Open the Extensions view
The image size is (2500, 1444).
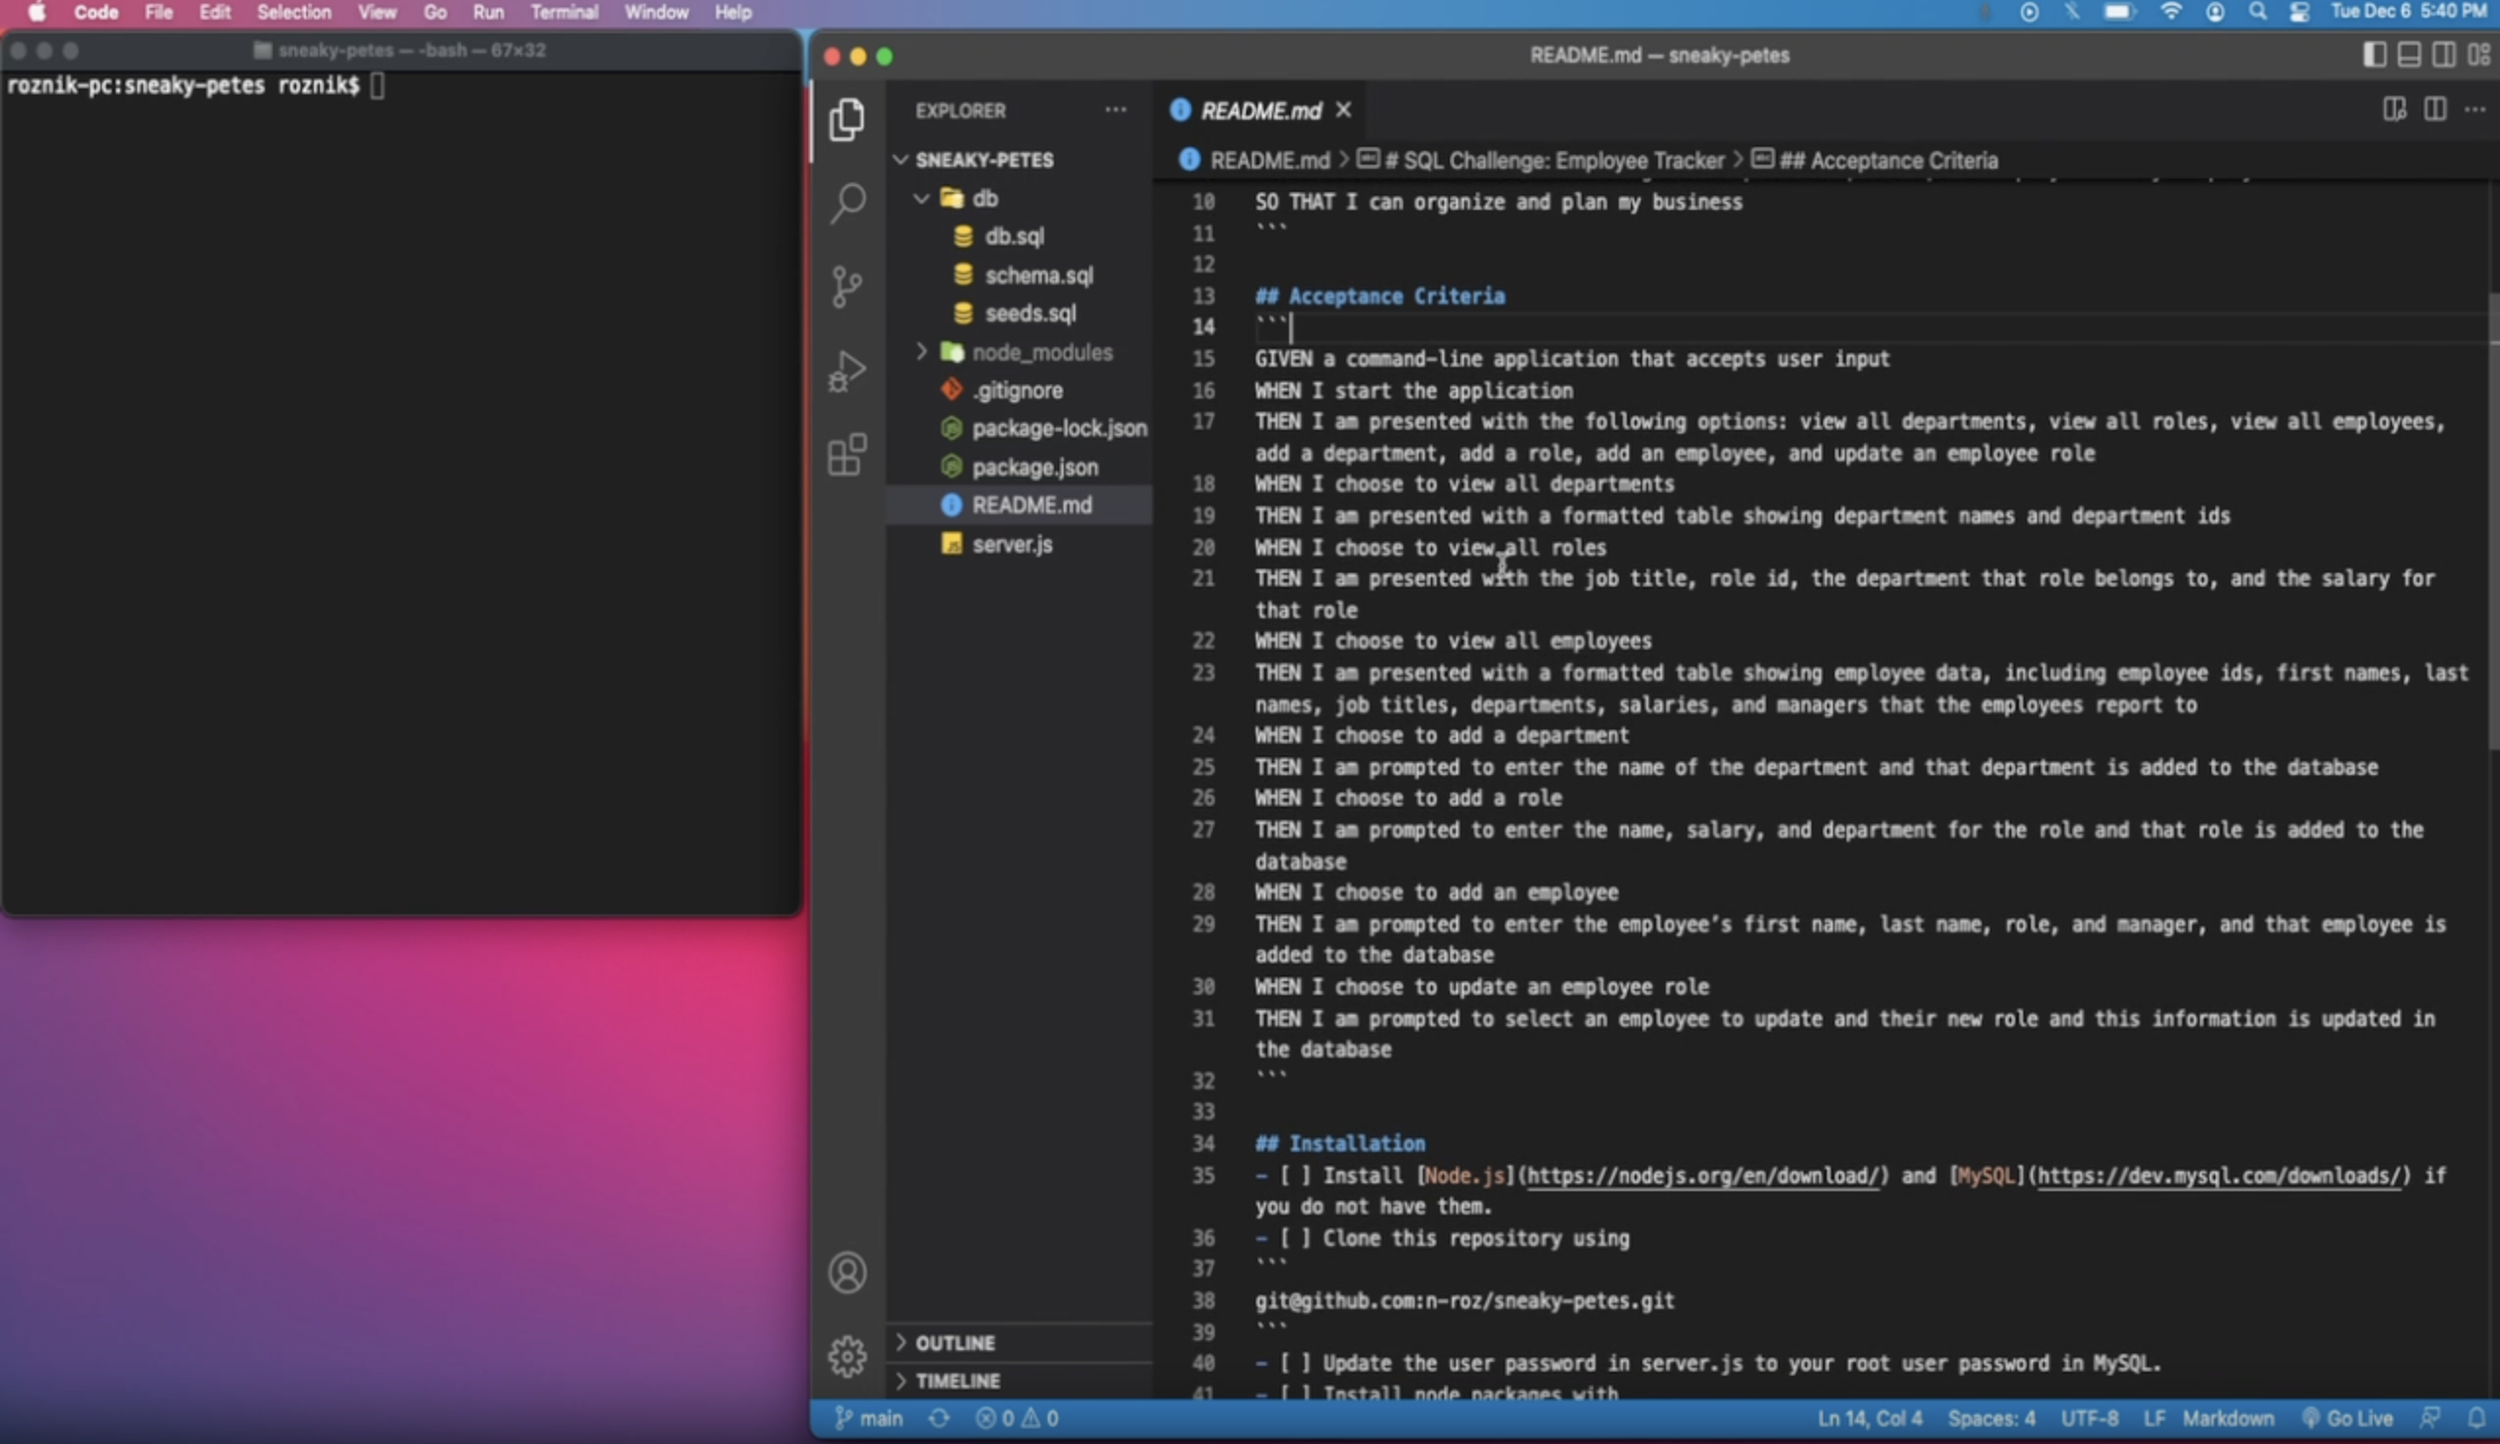[847, 455]
